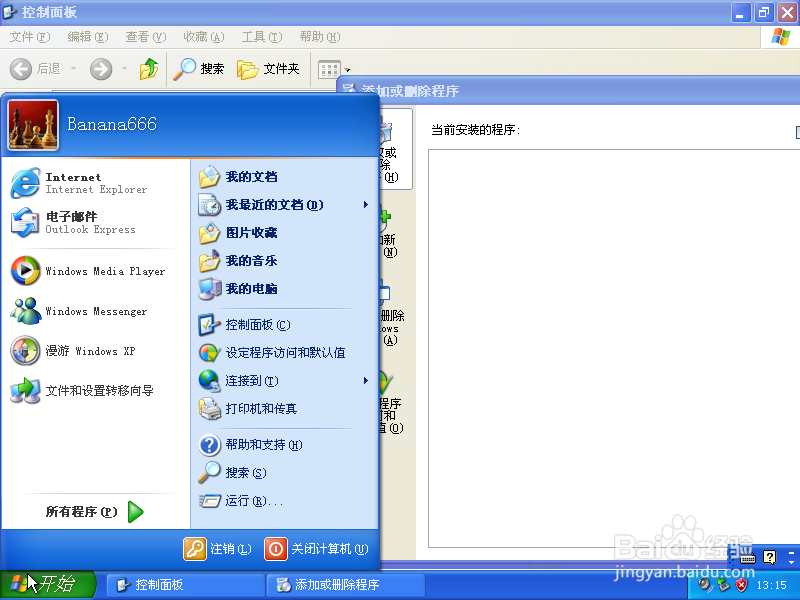Image resolution: width=800 pixels, height=600 pixels.
Task: Switch to Control Panel taskbar button
Action: click(186, 585)
